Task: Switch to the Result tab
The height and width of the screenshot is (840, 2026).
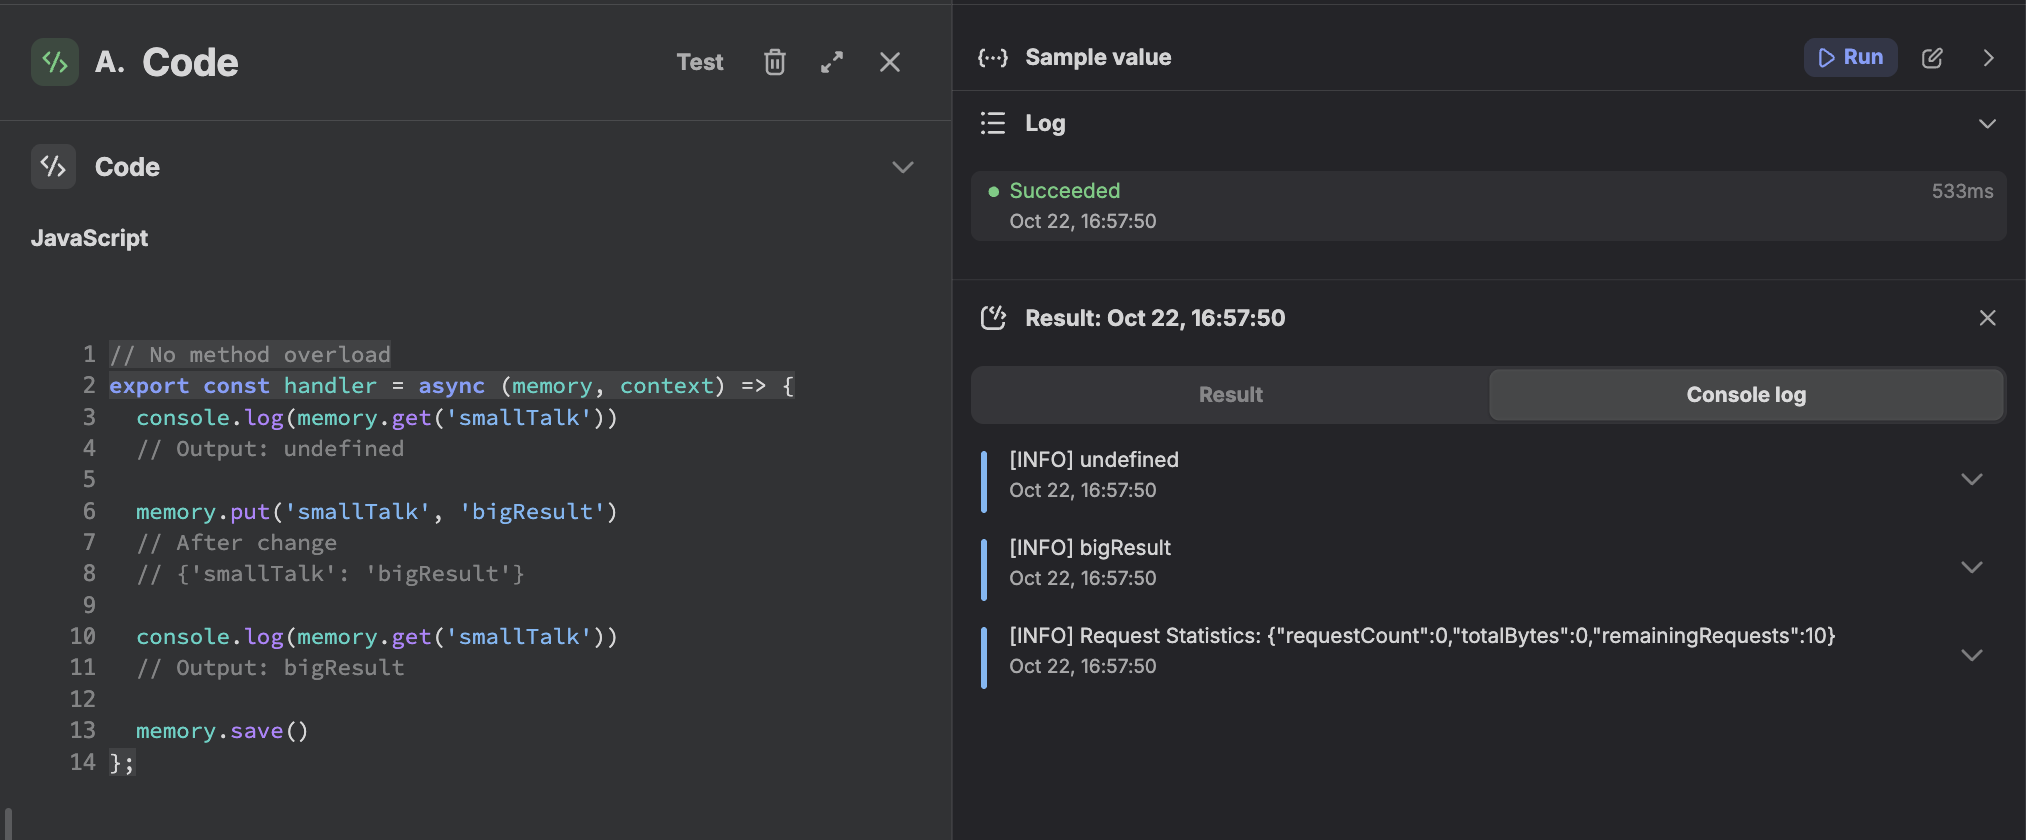Action: tap(1230, 395)
